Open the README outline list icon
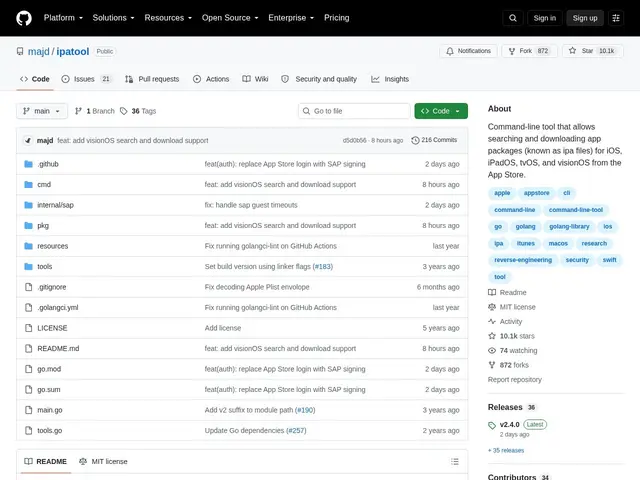The image size is (640, 480). [455, 462]
